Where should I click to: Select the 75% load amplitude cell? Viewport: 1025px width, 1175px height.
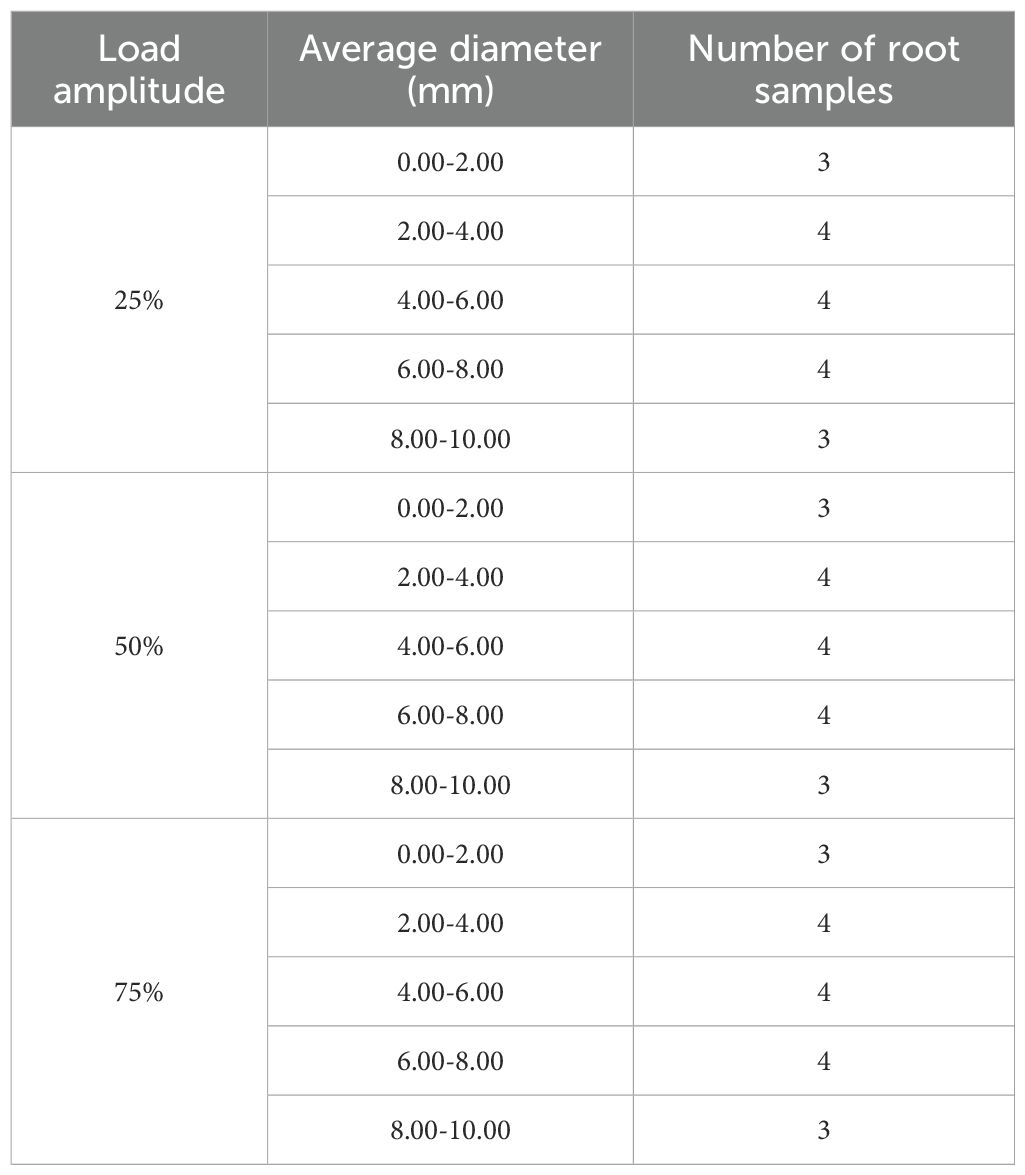[x=139, y=992]
